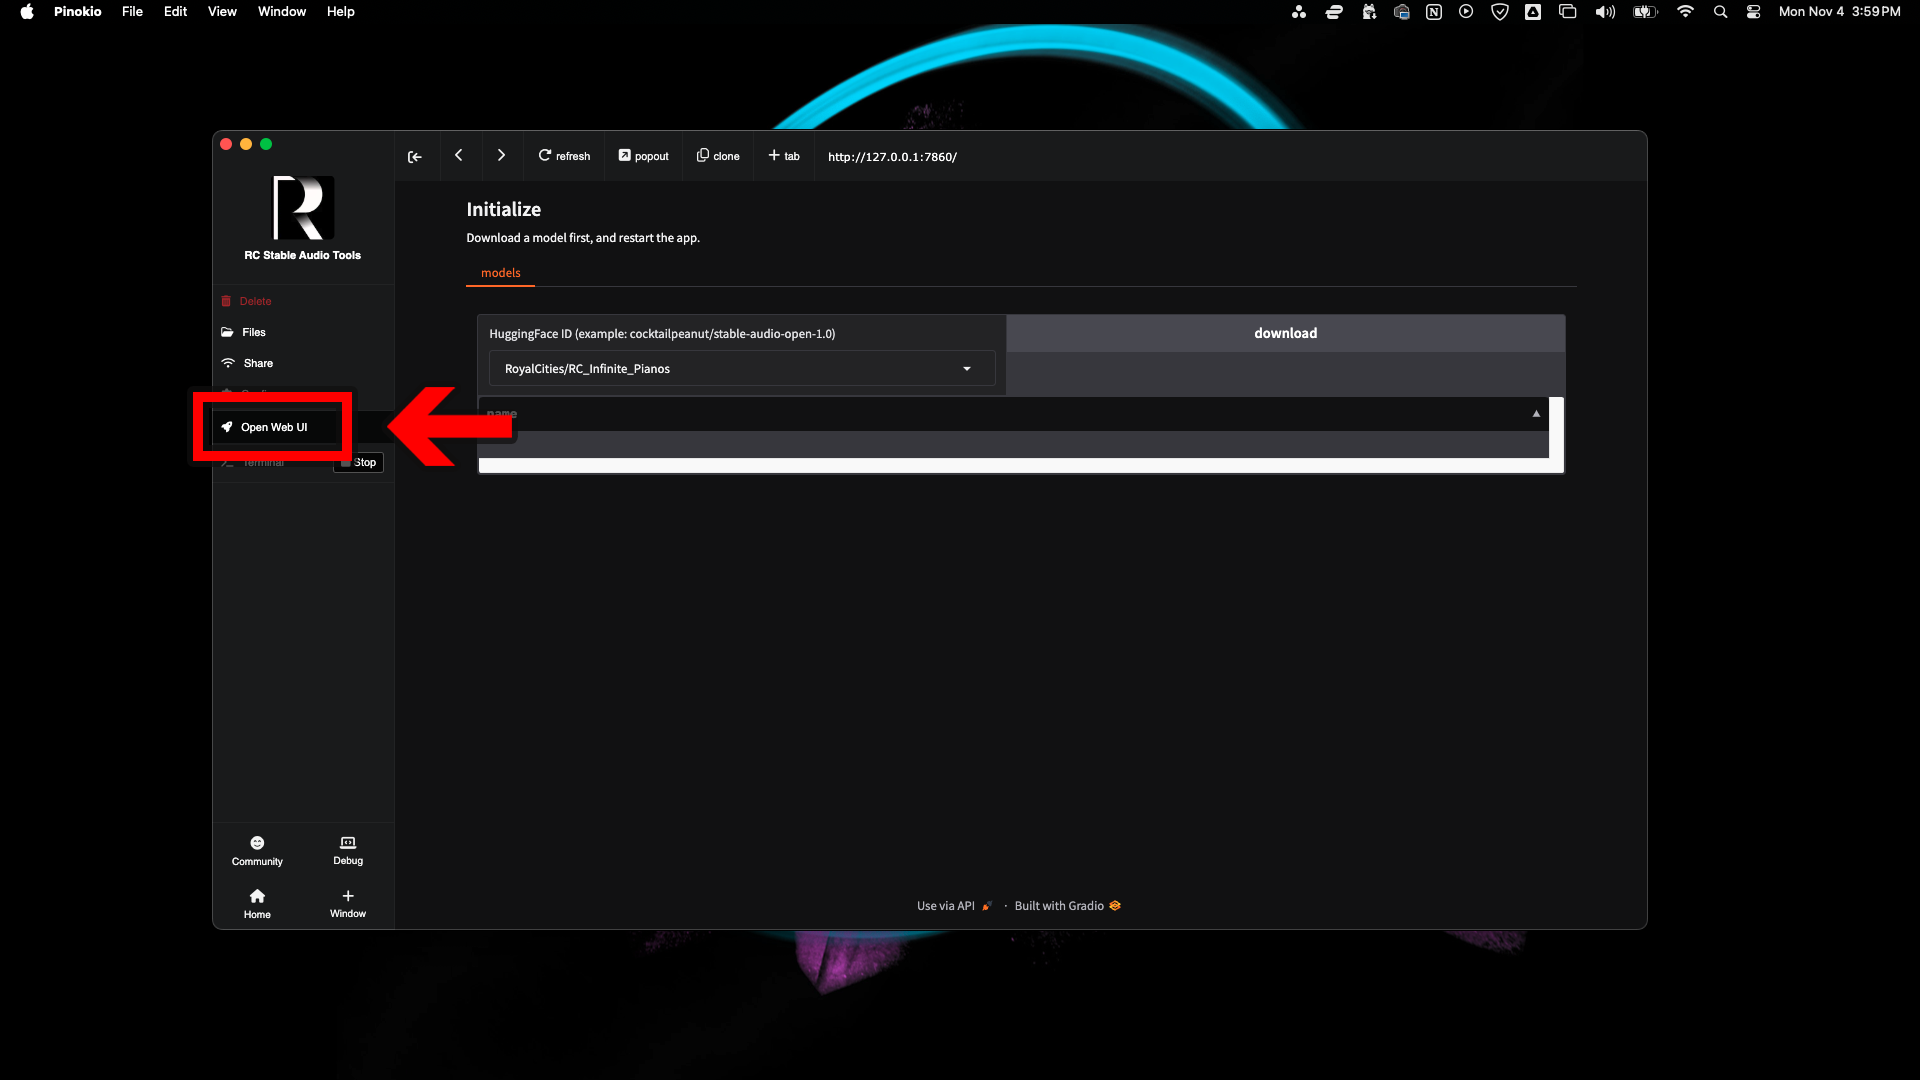Viewport: 1920px width, 1080px height.
Task: Click the download button
Action: (x=1285, y=333)
